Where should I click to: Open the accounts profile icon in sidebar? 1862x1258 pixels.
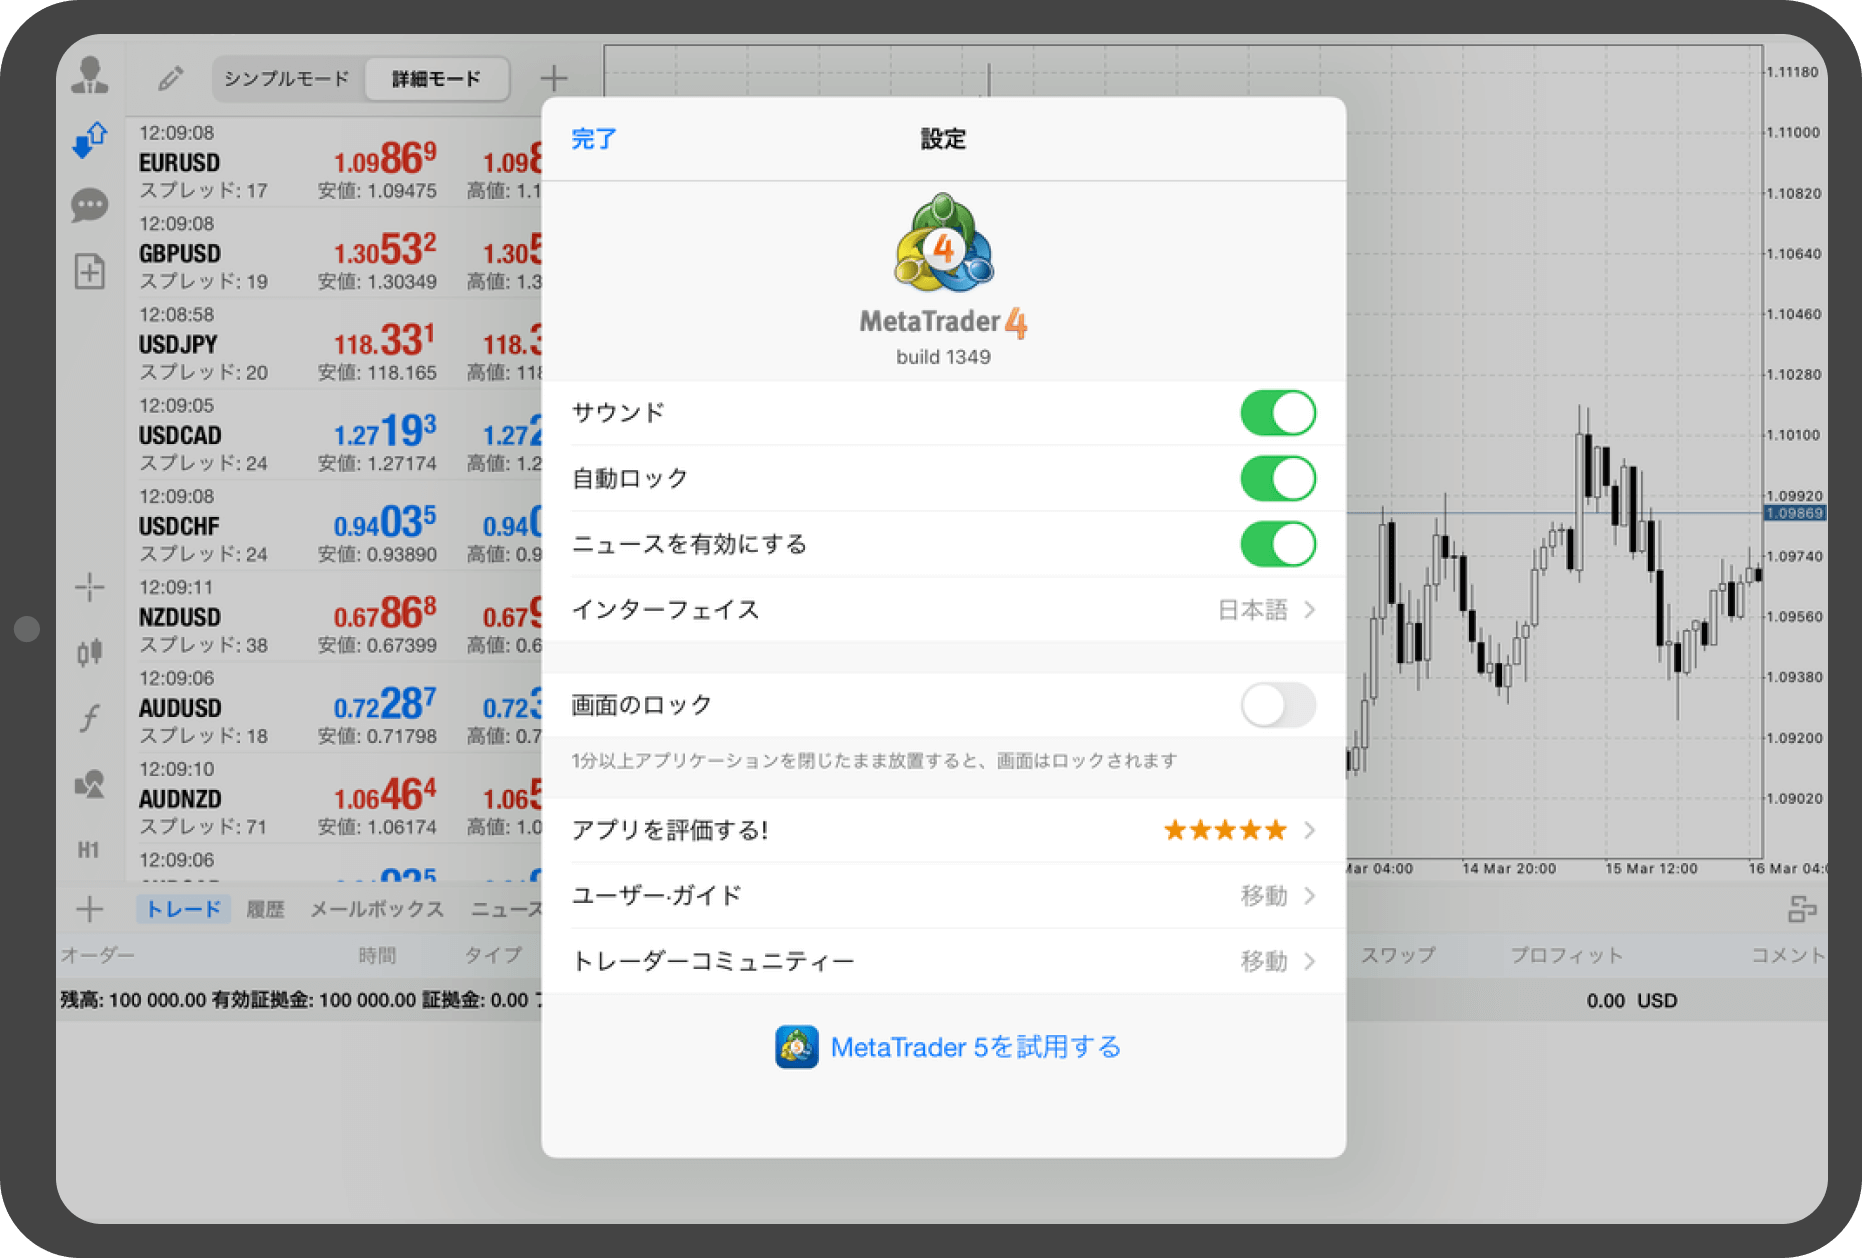click(x=90, y=76)
